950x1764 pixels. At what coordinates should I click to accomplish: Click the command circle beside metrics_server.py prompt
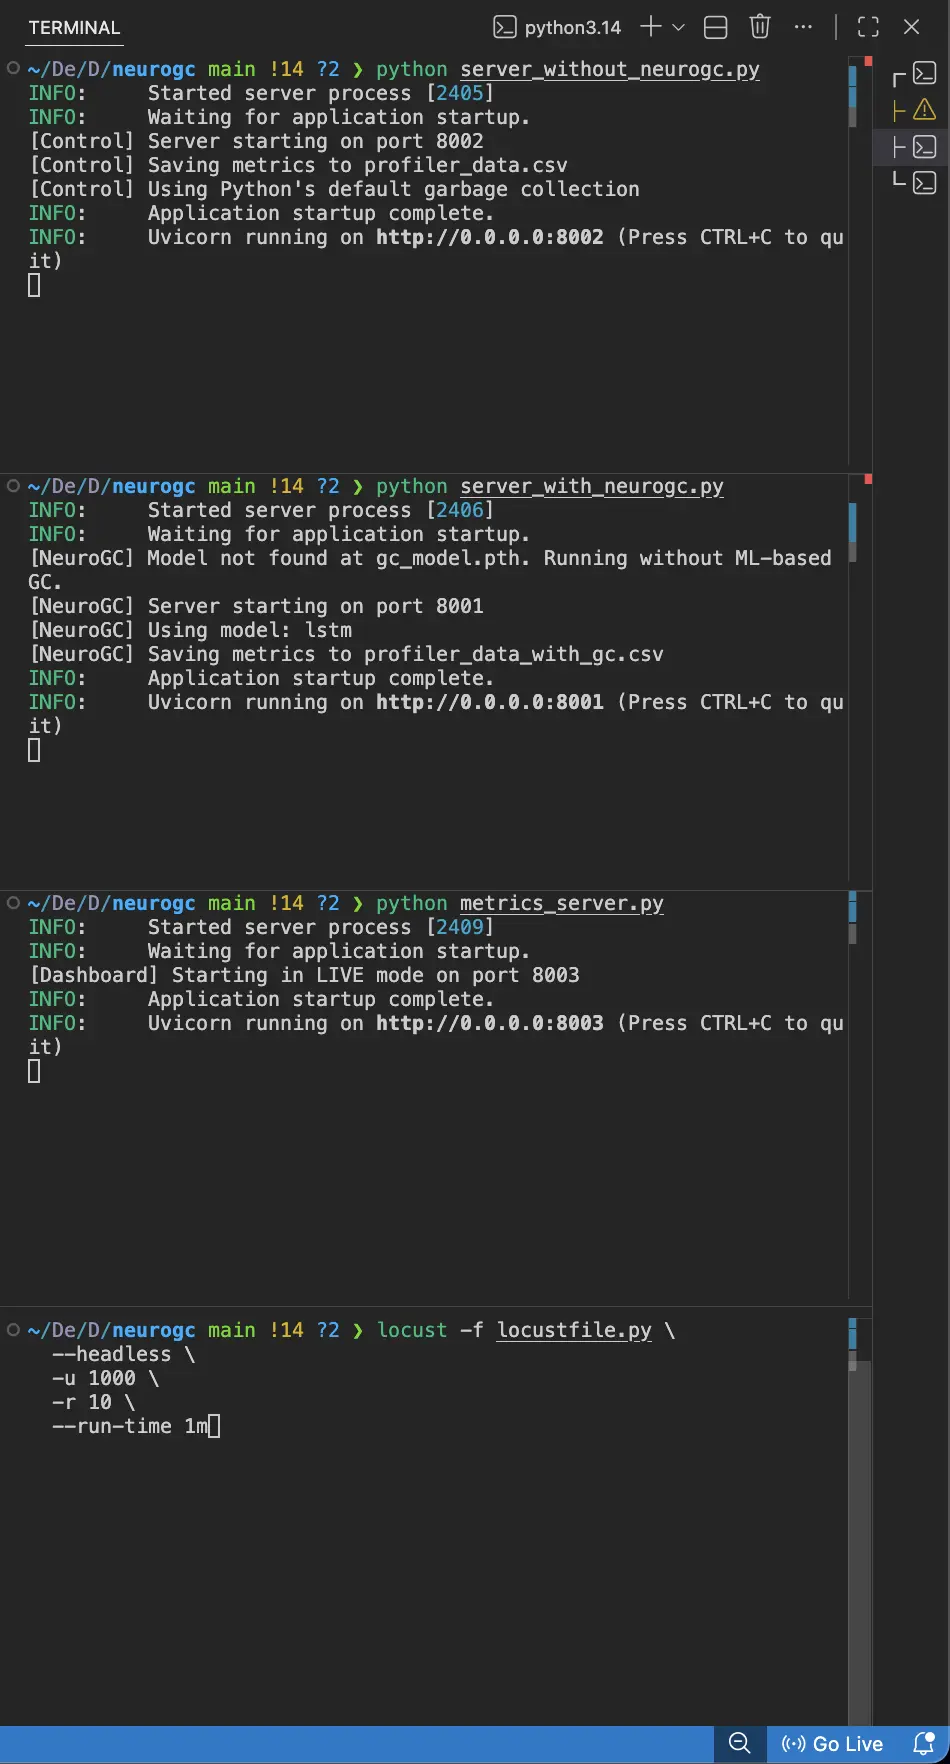(13, 903)
